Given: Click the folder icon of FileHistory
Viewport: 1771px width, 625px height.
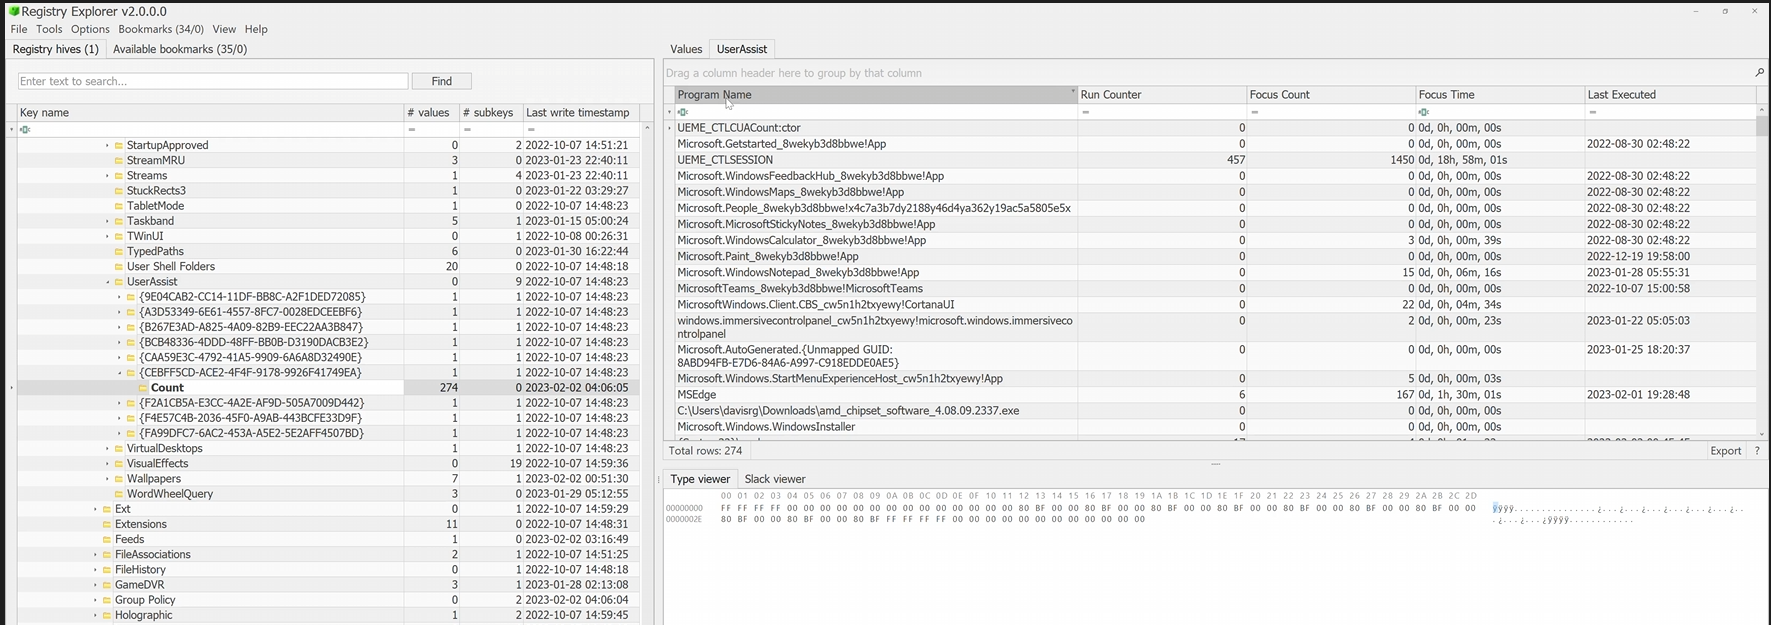Looking at the screenshot, I should pos(107,570).
